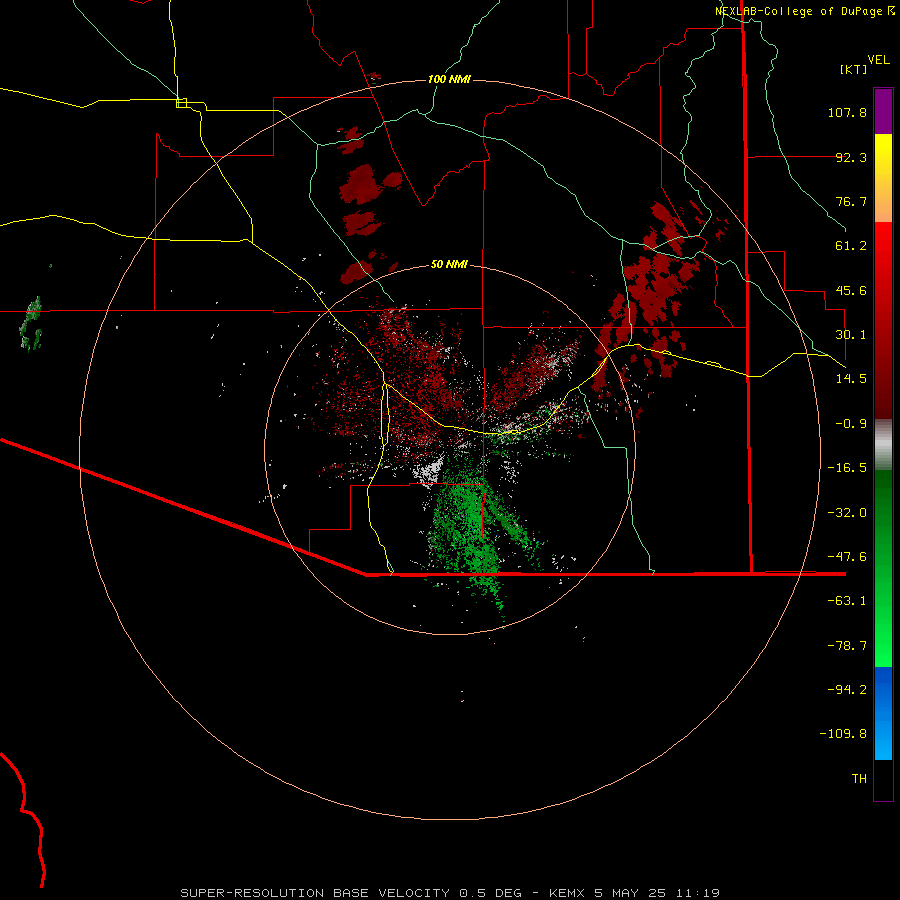The width and height of the screenshot is (900, 900).
Task: Click the blue segment of the color bar
Action: pos(883,713)
